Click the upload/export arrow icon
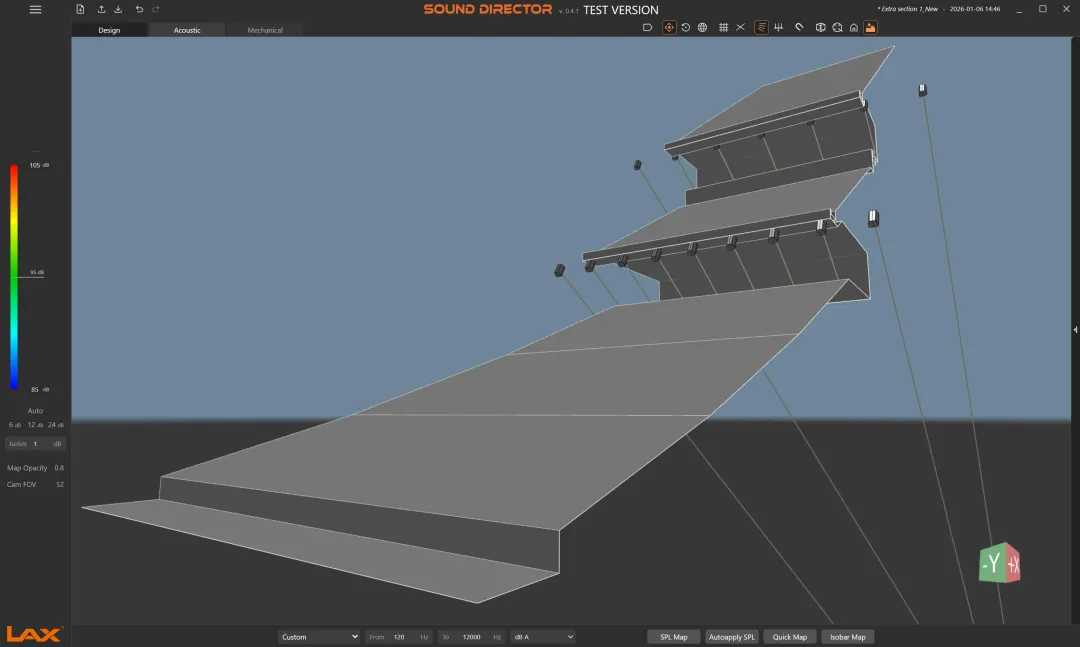The width and height of the screenshot is (1080, 647). [101, 10]
